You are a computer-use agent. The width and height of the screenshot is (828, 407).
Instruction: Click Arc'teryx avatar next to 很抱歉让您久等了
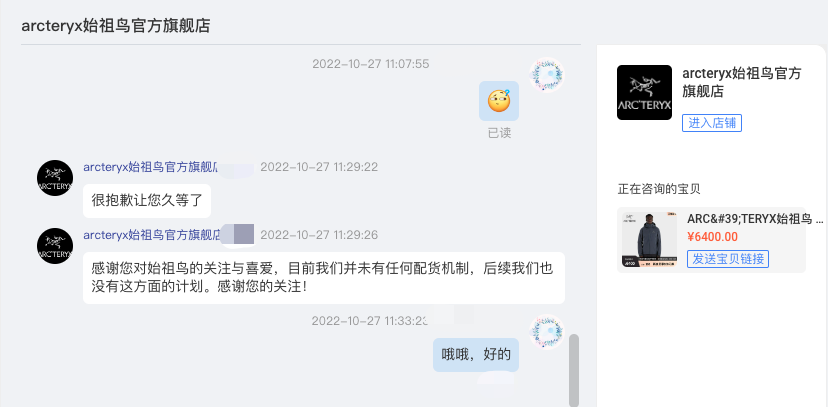coord(55,178)
